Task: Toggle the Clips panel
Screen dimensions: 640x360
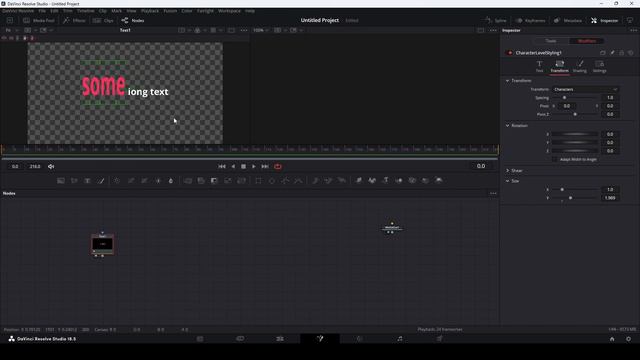Action: coord(103,20)
